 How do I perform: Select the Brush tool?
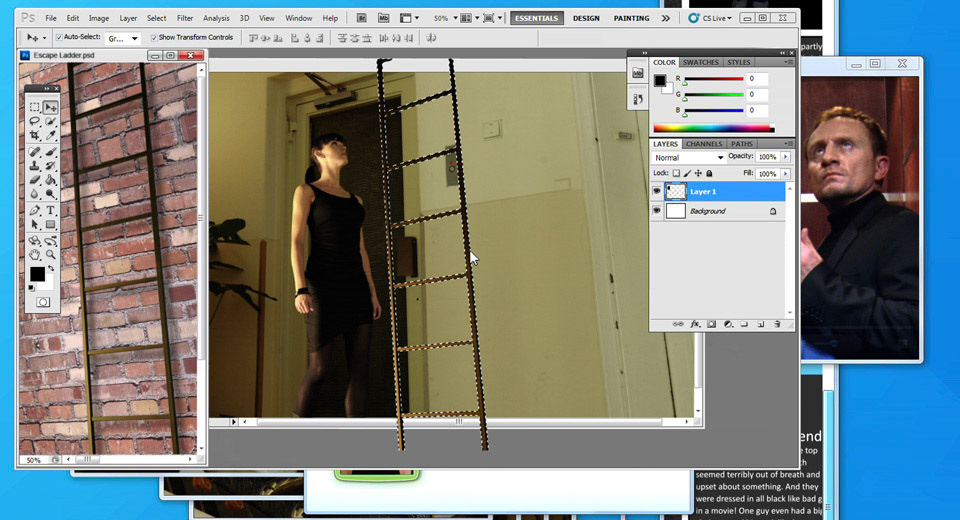point(50,151)
